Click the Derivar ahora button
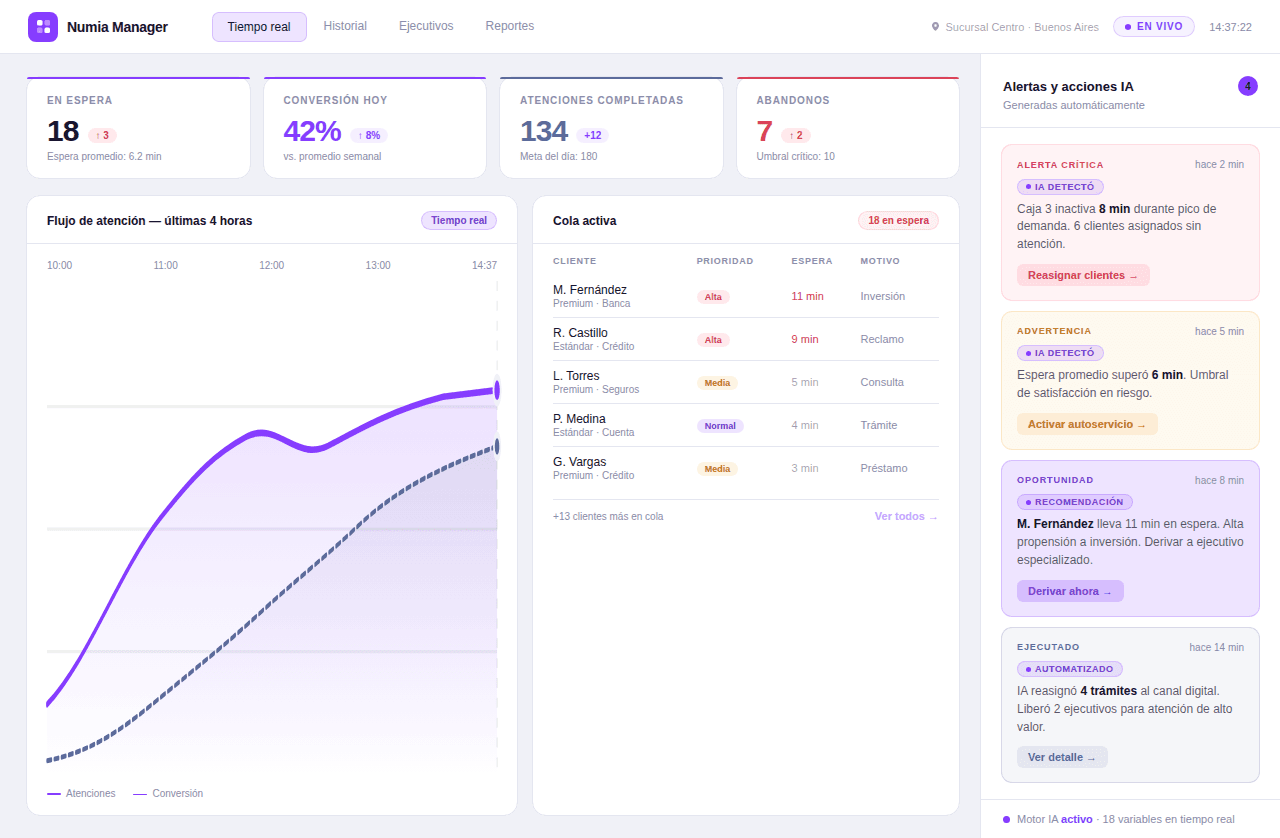The height and width of the screenshot is (838, 1280). (1070, 590)
